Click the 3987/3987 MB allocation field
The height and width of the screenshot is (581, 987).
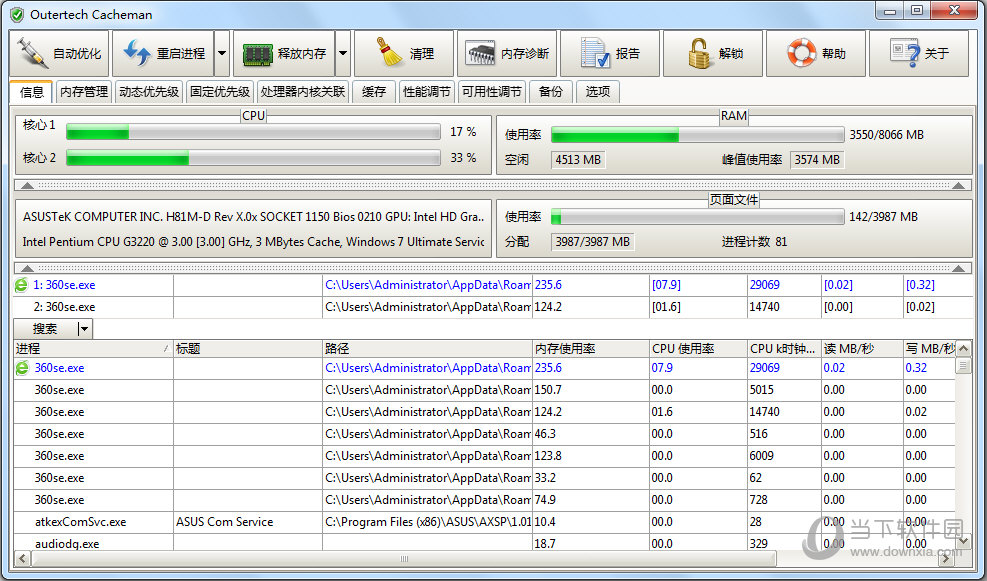pyautogui.click(x=592, y=242)
